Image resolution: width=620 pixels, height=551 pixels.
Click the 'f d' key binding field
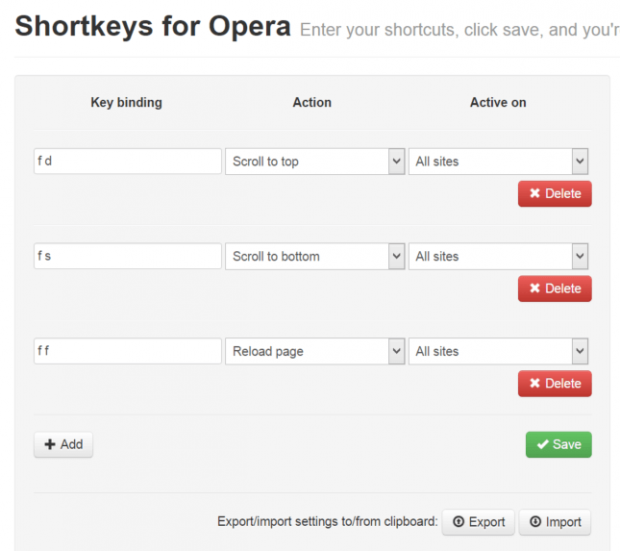coord(127,162)
